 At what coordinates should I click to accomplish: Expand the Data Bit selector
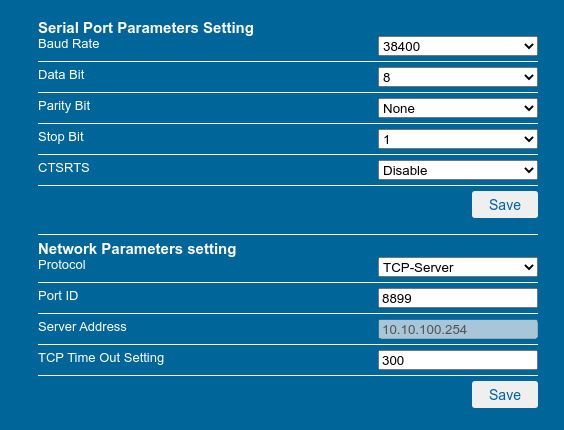[x=458, y=77]
